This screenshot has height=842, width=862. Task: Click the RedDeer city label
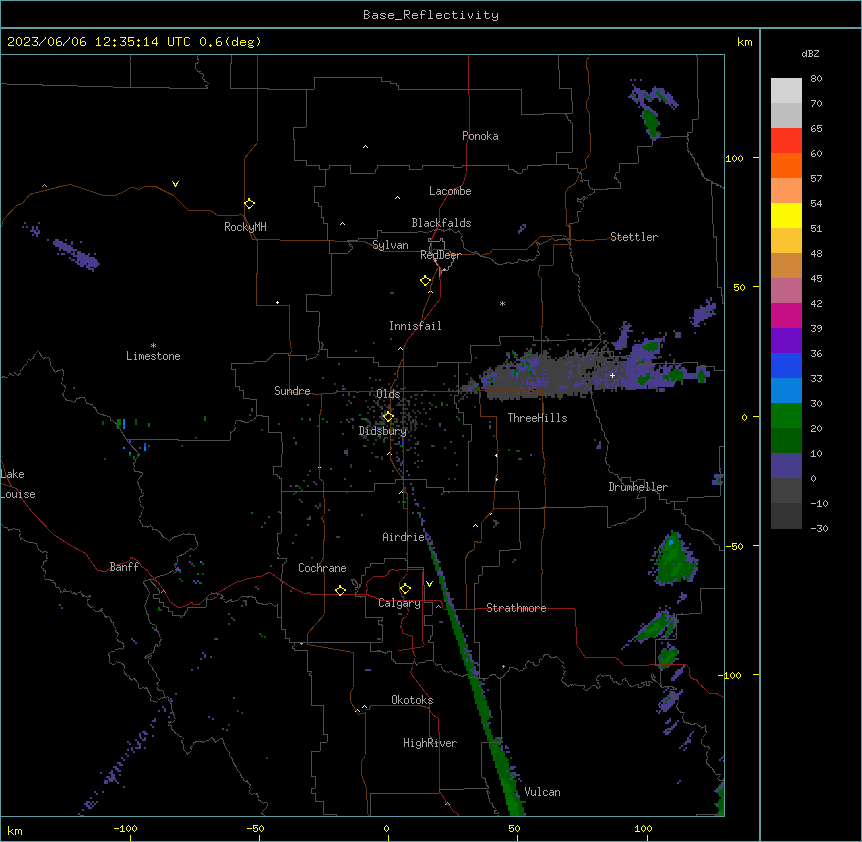pyautogui.click(x=440, y=255)
